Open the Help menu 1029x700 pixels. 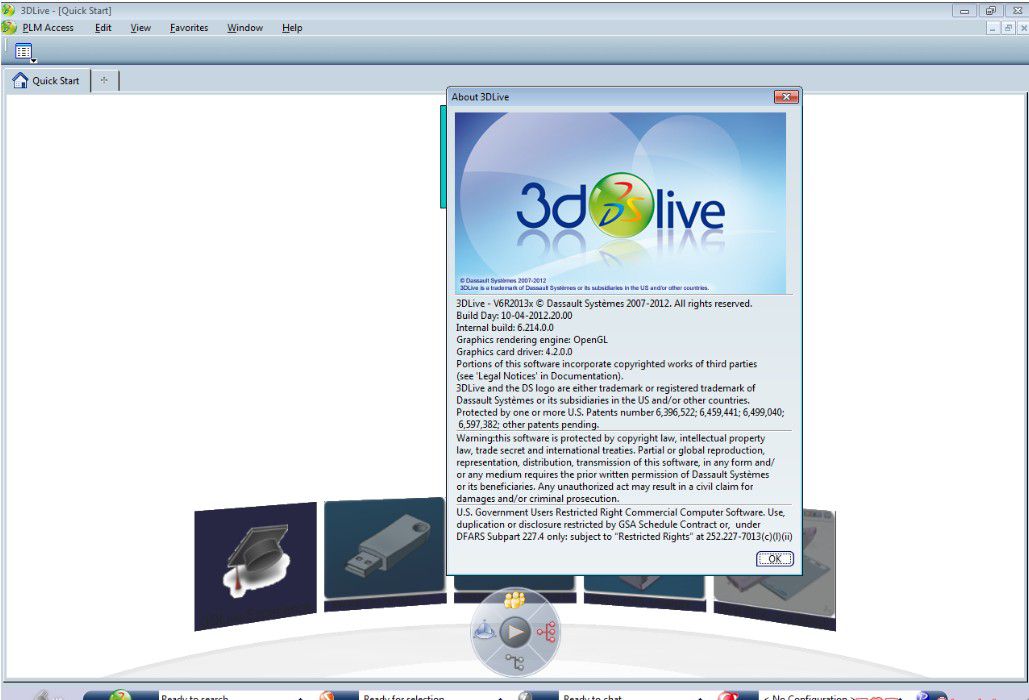[x=292, y=28]
